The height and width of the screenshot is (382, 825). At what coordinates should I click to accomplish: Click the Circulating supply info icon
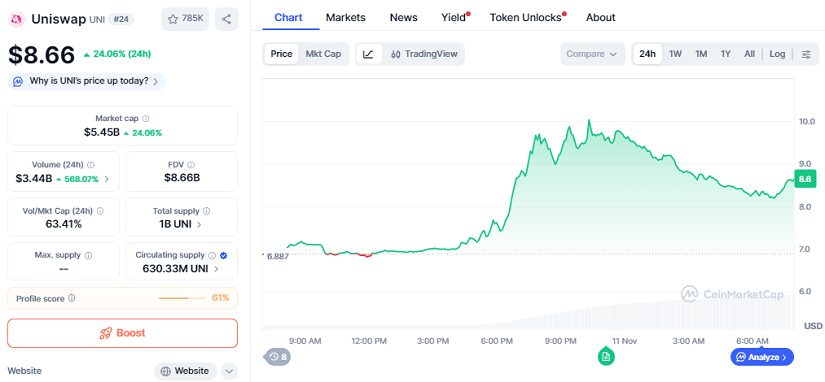[212, 255]
